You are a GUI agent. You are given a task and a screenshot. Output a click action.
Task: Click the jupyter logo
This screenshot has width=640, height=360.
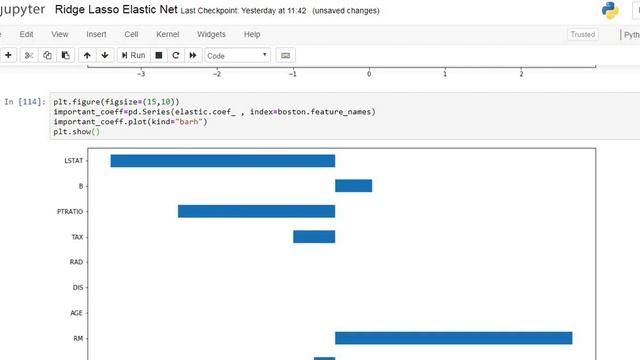[22, 10]
